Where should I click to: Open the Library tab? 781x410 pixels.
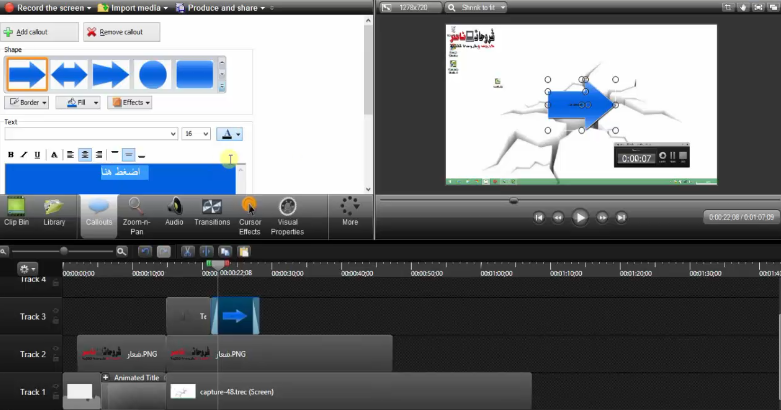(54, 213)
